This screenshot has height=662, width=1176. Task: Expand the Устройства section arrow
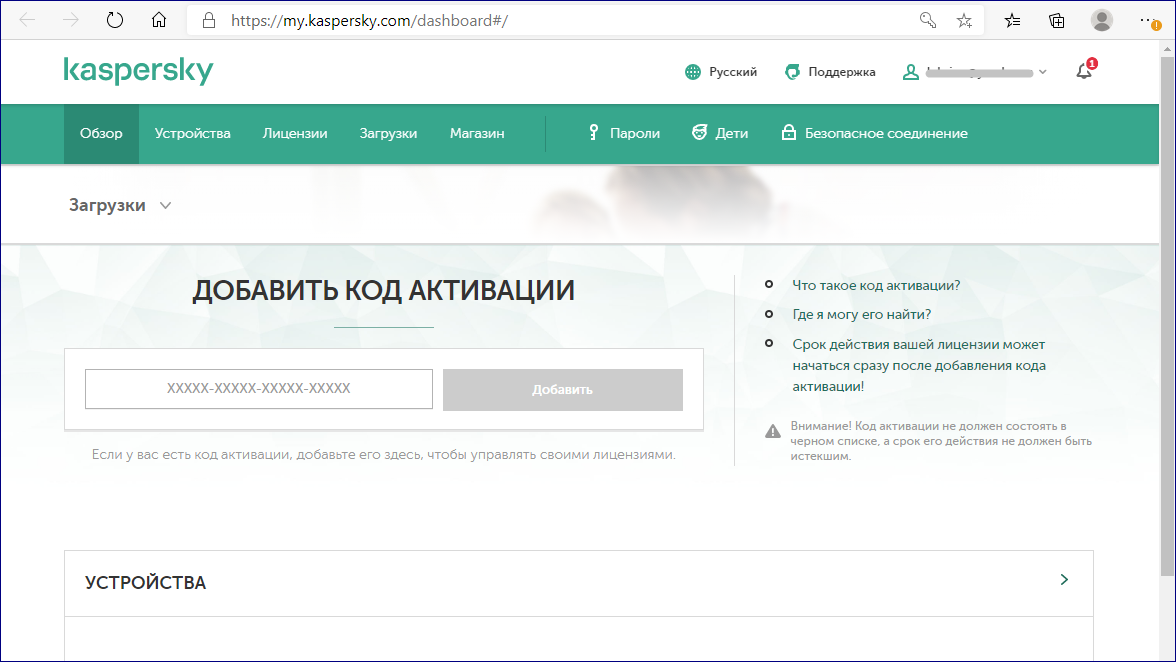point(1064,580)
